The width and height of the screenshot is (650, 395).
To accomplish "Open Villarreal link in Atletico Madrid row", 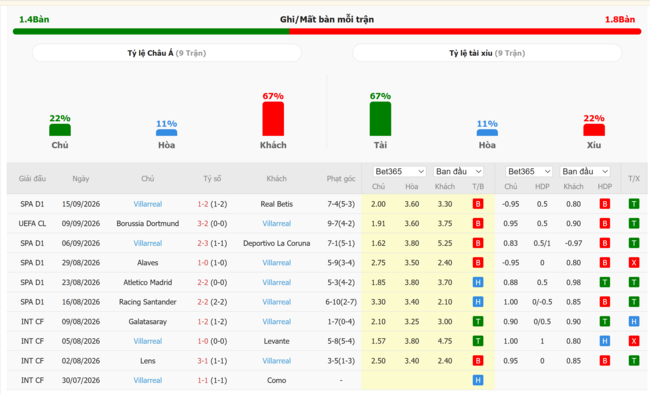I will (x=276, y=282).
